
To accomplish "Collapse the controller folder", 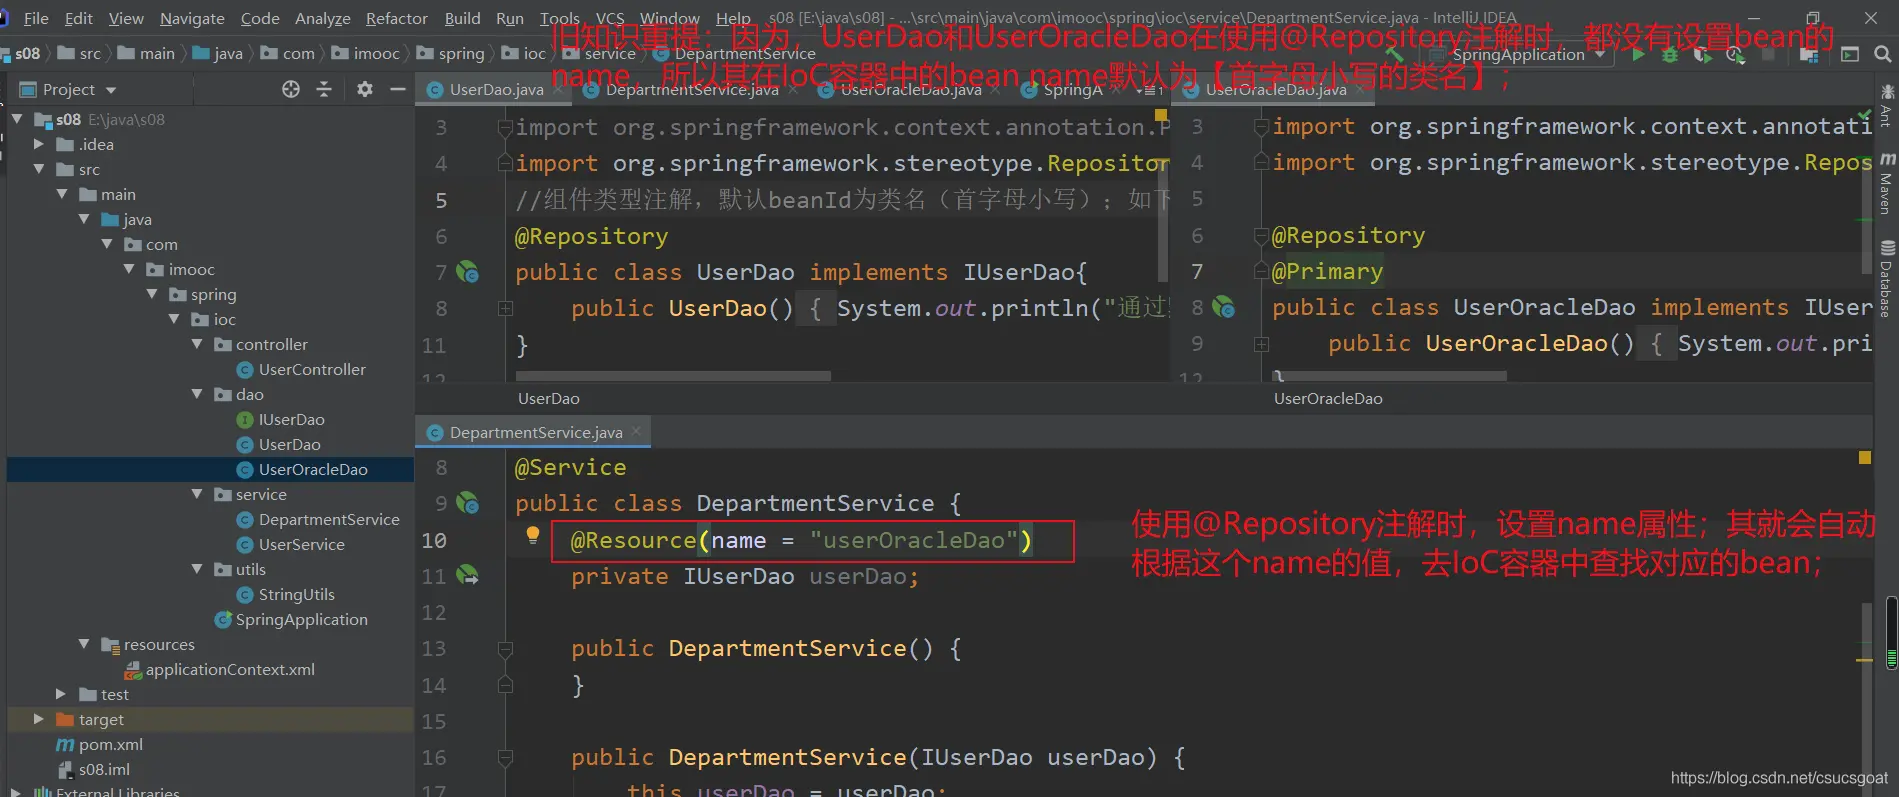I will click(x=197, y=344).
